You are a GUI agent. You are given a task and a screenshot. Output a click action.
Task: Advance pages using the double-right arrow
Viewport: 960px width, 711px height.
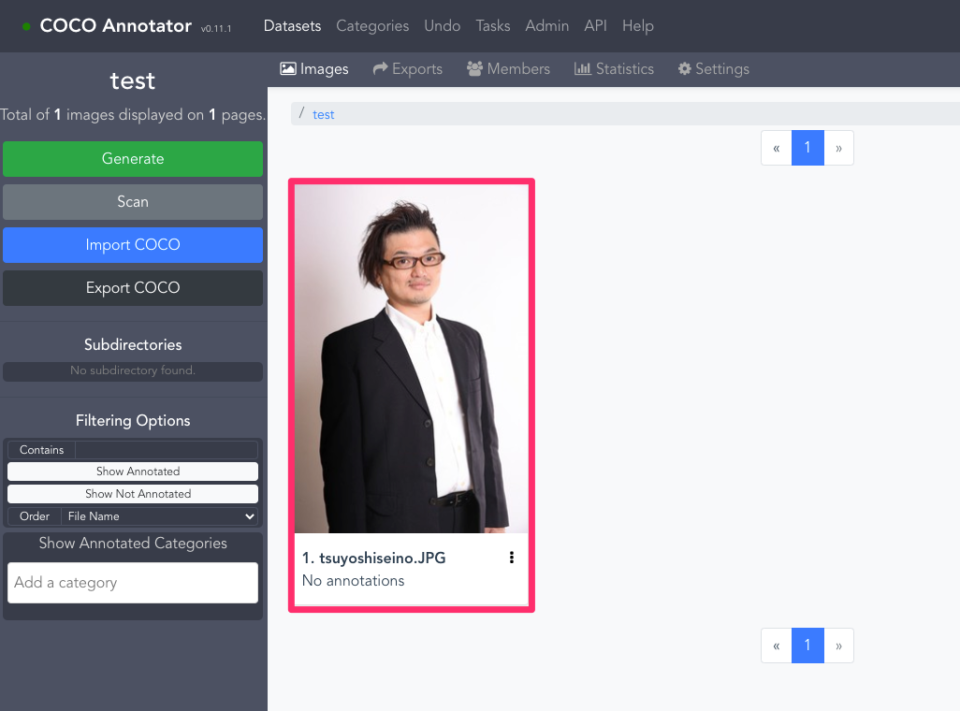839,147
